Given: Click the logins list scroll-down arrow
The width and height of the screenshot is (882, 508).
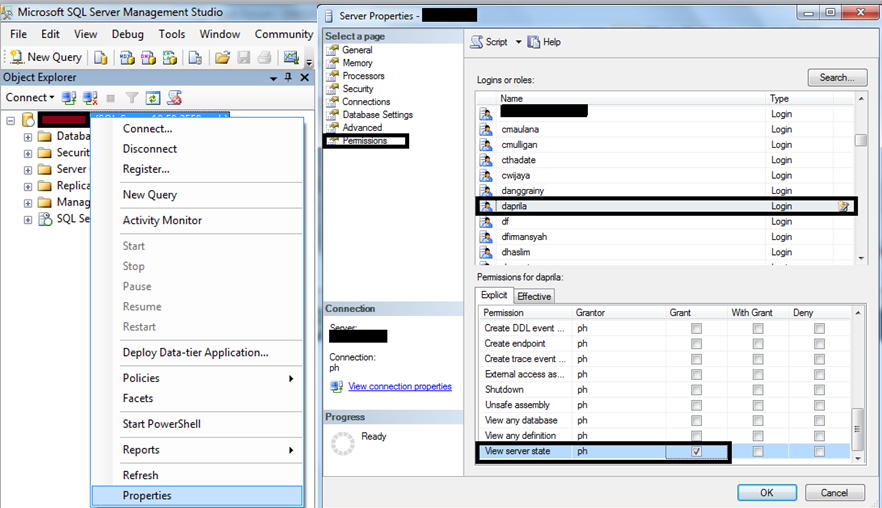Looking at the screenshot, I should [x=861, y=258].
